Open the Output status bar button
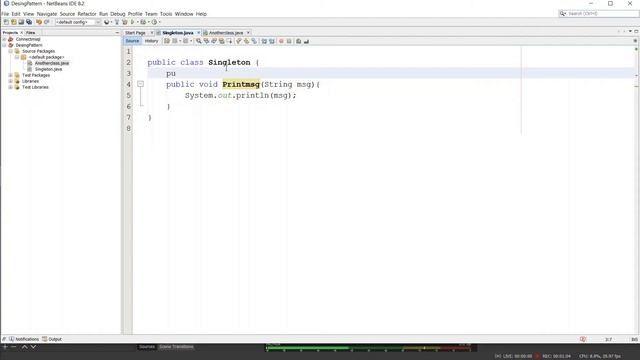Viewport: 640px width, 360px height. pyautogui.click(x=52, y=339)
